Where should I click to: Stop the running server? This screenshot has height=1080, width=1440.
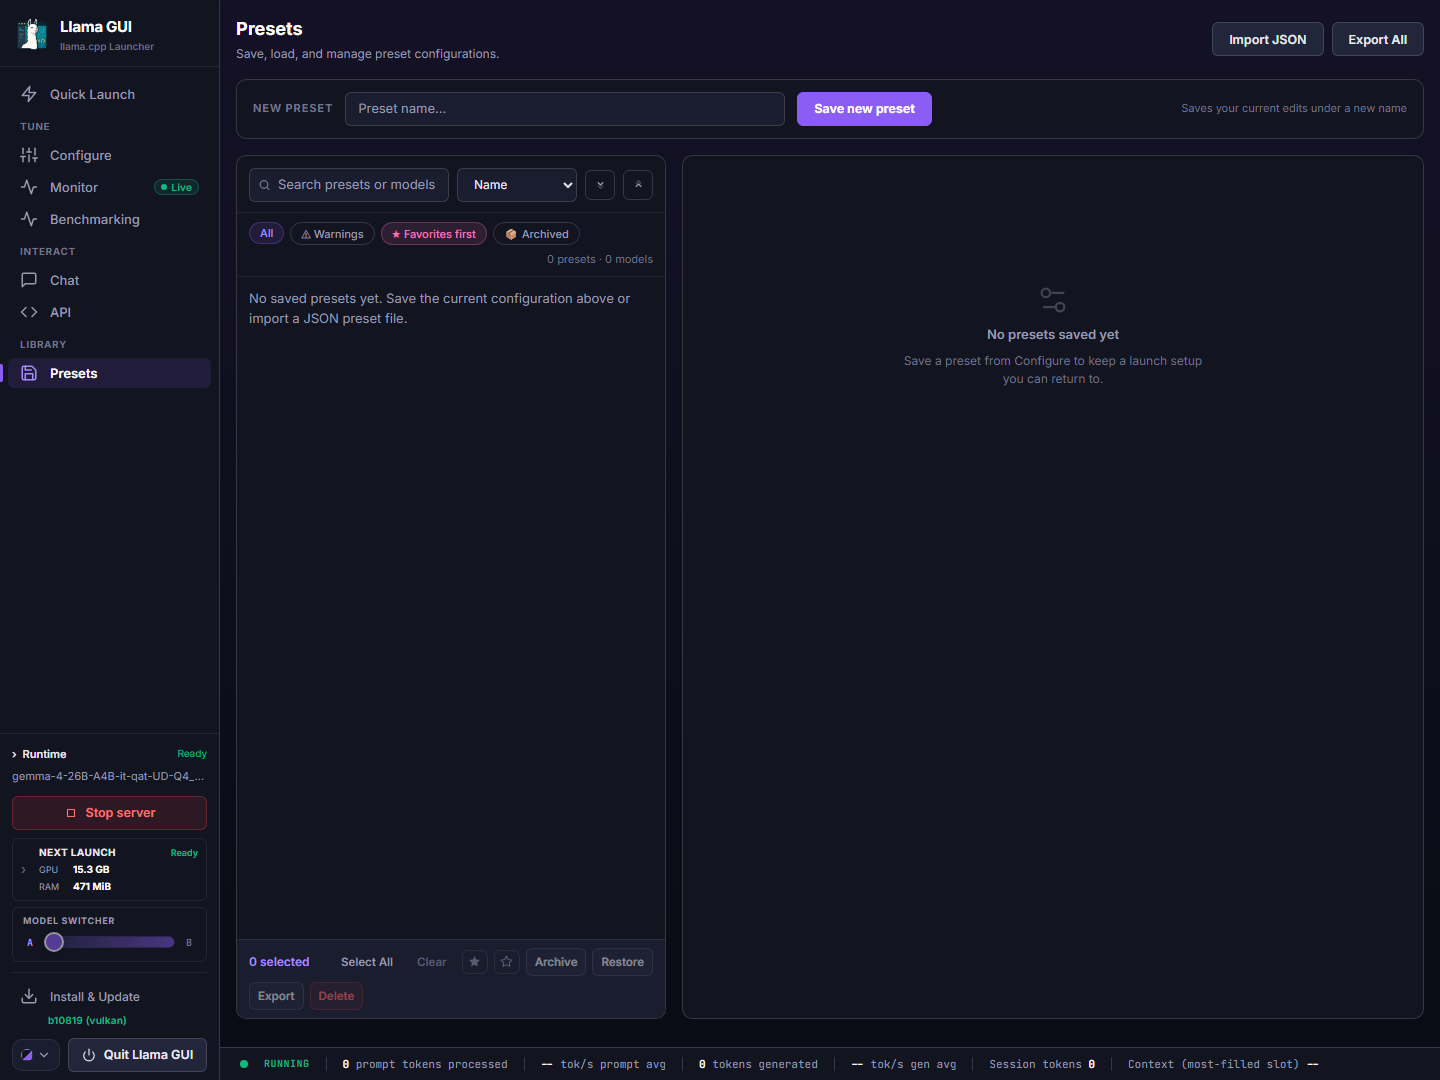(109, 813)
